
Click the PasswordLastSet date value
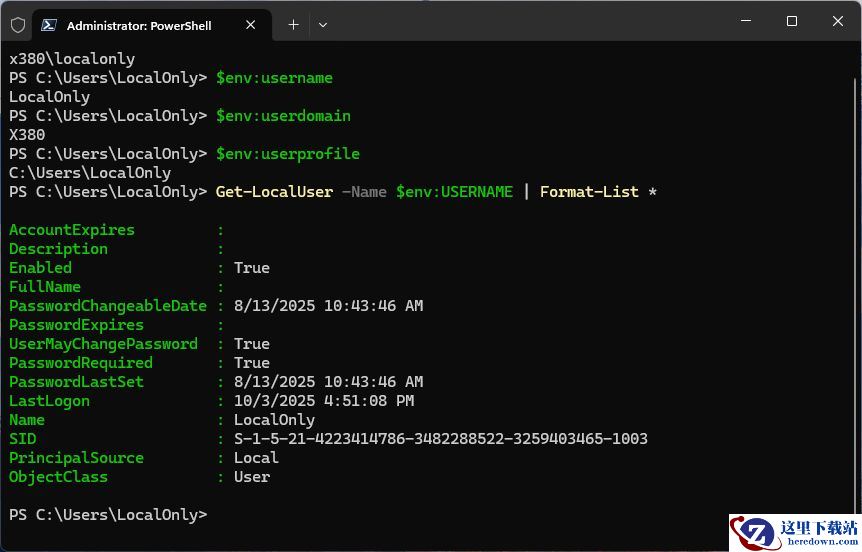[x=328, y=382]
